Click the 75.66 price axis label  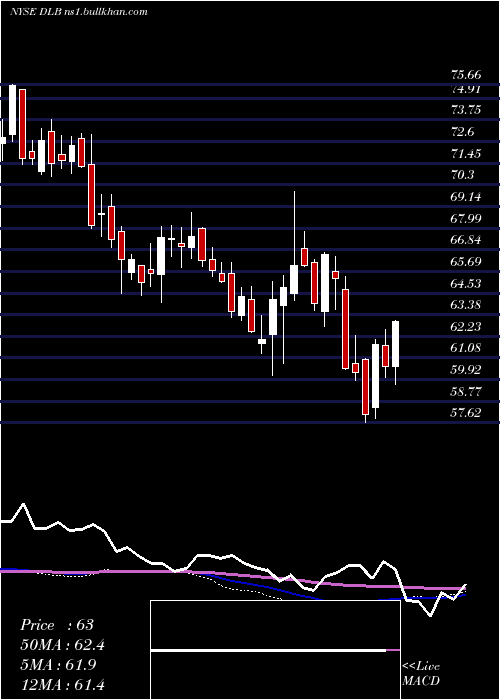click(466, 74)
